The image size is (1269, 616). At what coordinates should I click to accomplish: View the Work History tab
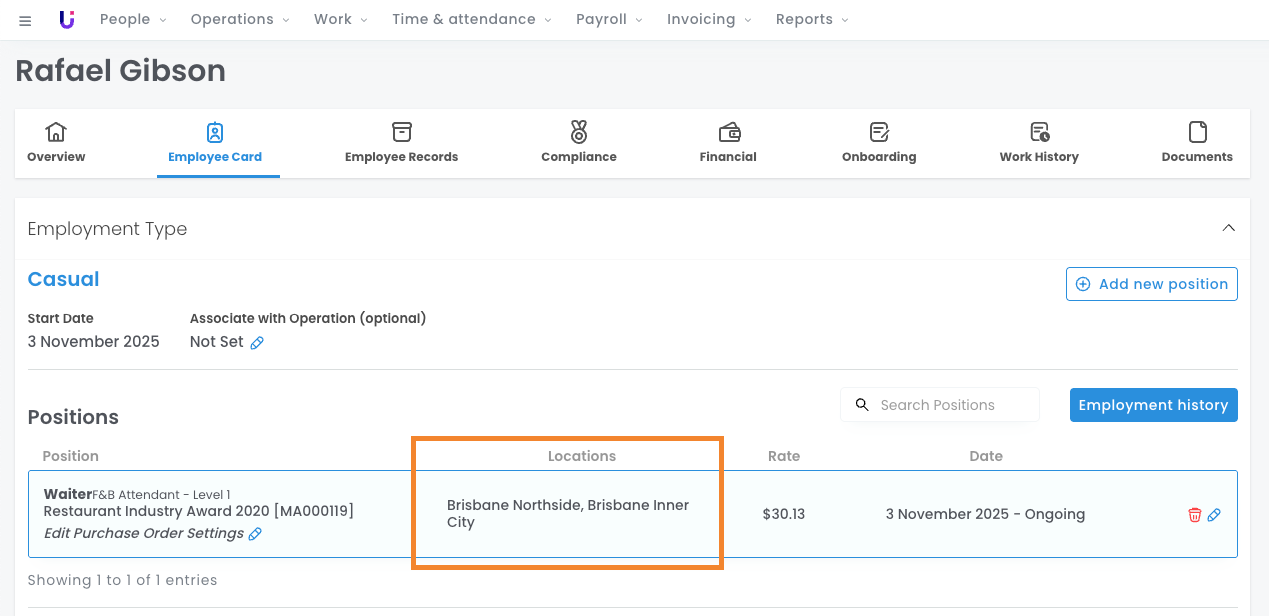(1039, 143)
